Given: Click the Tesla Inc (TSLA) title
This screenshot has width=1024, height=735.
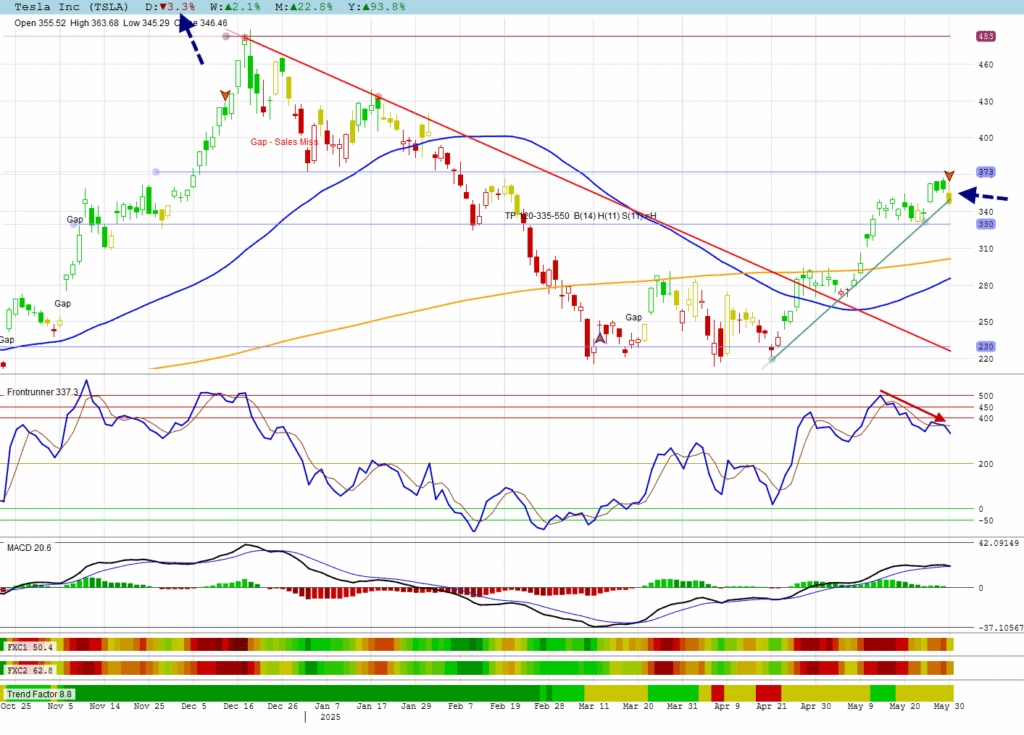Looking at the screenshot, I should click(x=71, y=7).
